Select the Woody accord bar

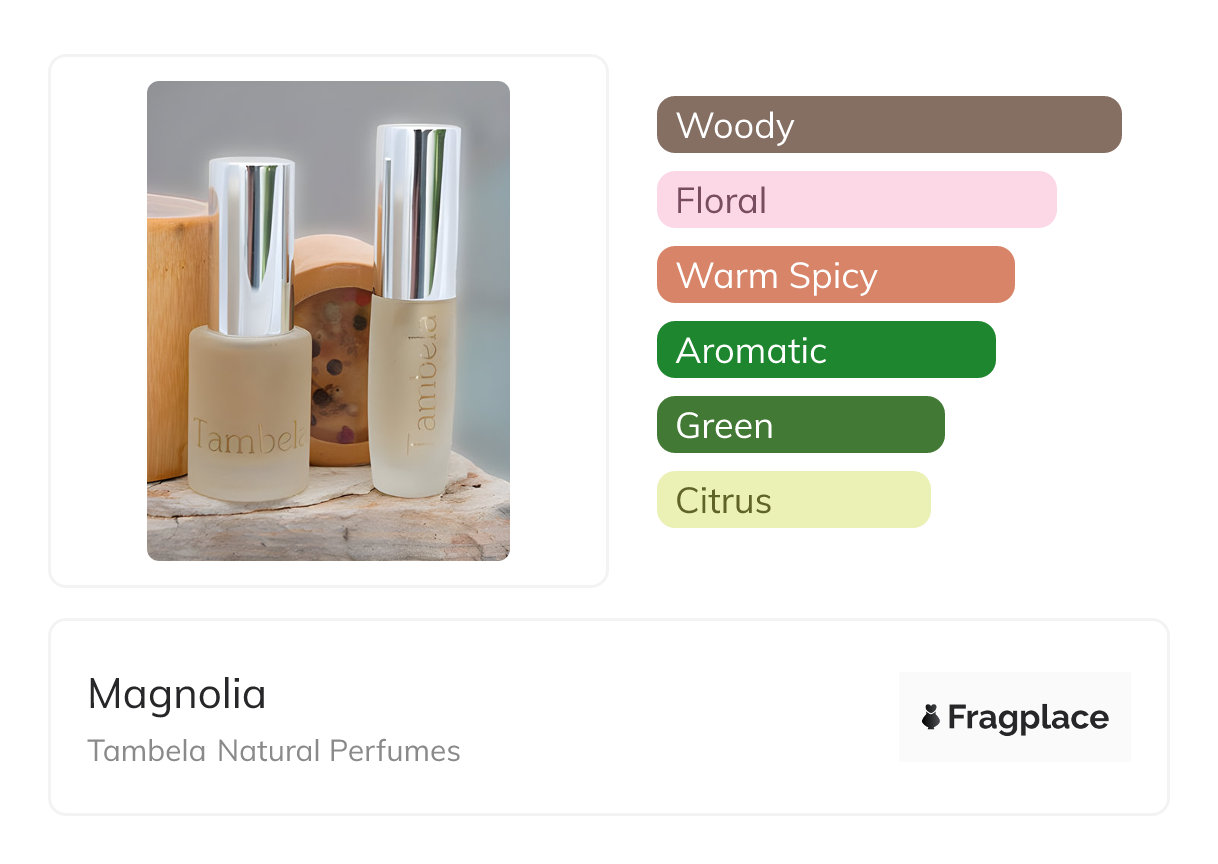click(888, 125)
